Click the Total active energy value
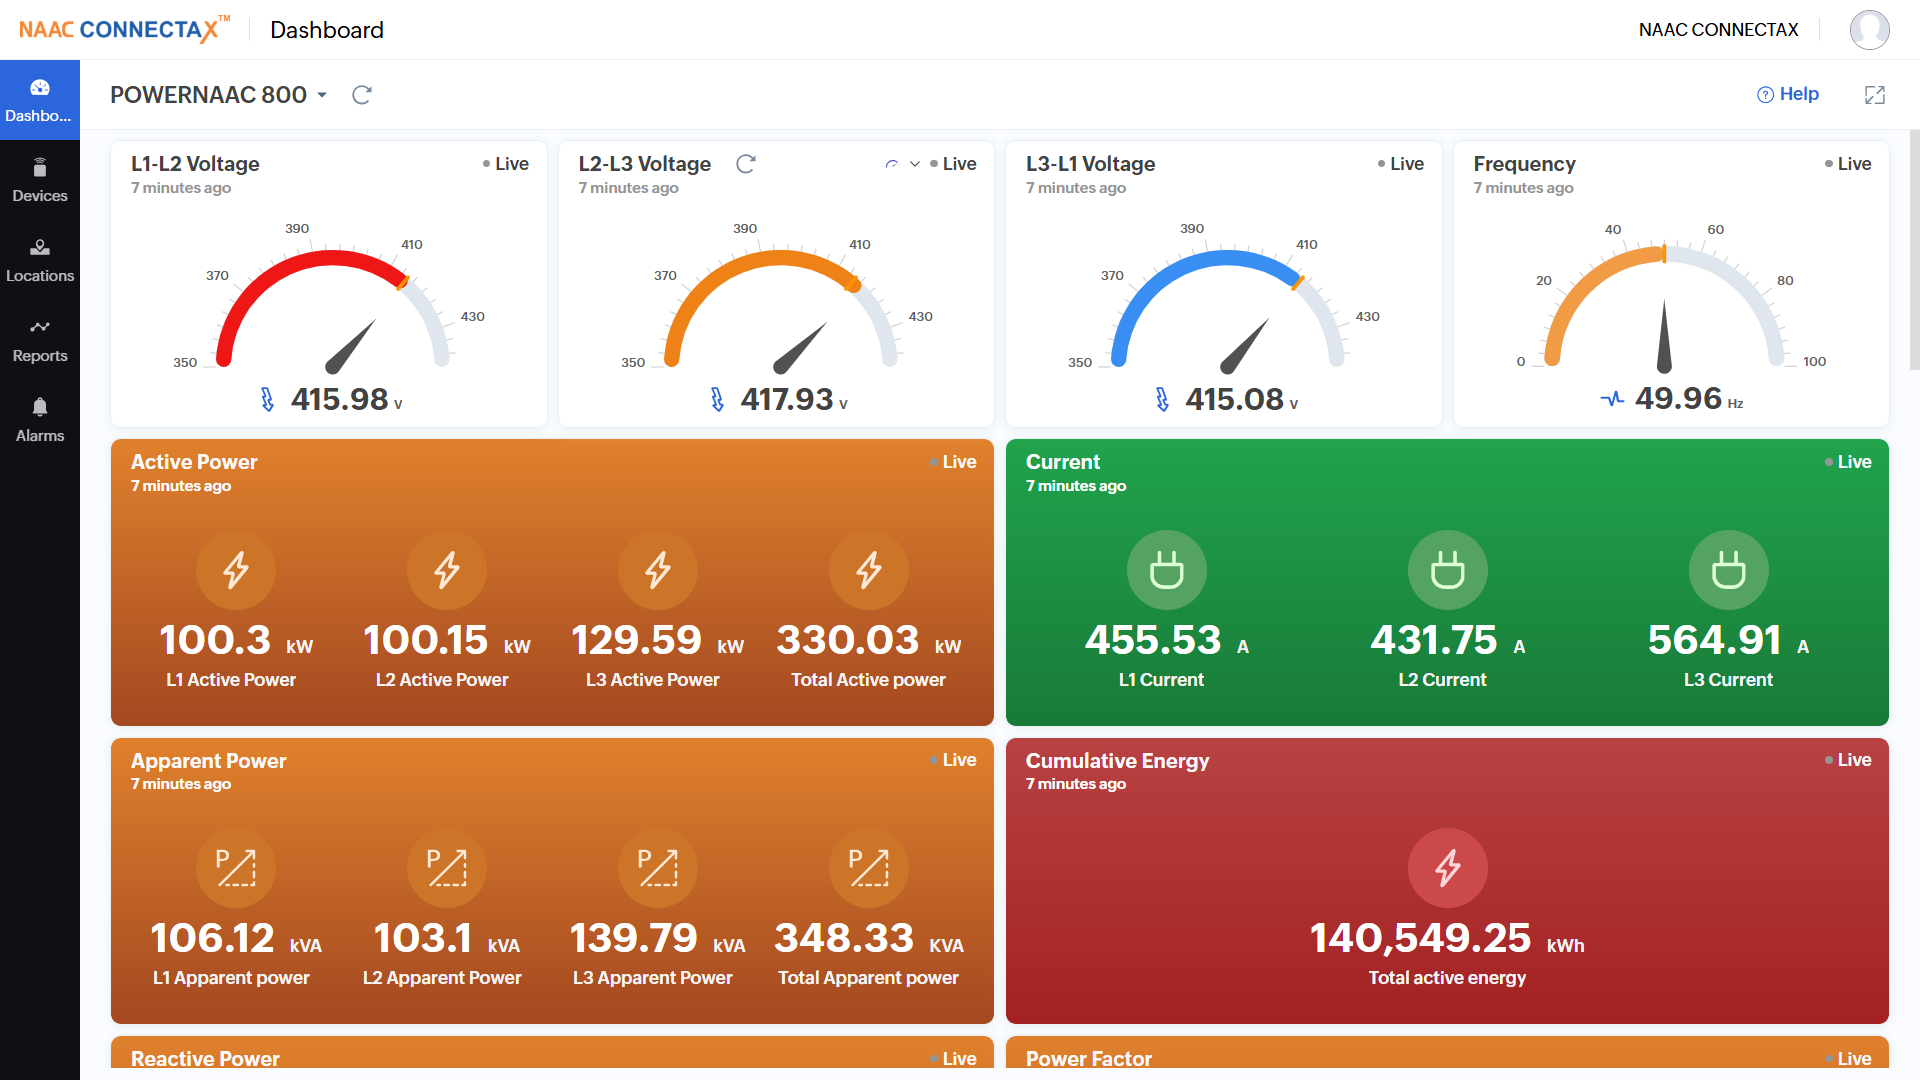Image resolution: width=1920 pixels, height=1080 pixels. 1420,938
